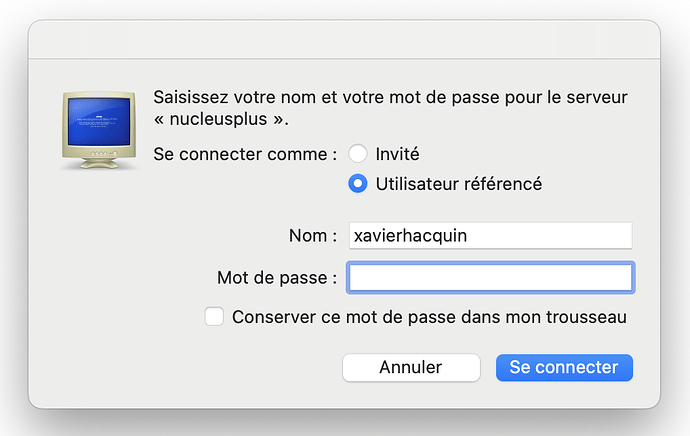Click the nucleusplus server prompt text
The image size is (690, 436).
tap(390, 108)
